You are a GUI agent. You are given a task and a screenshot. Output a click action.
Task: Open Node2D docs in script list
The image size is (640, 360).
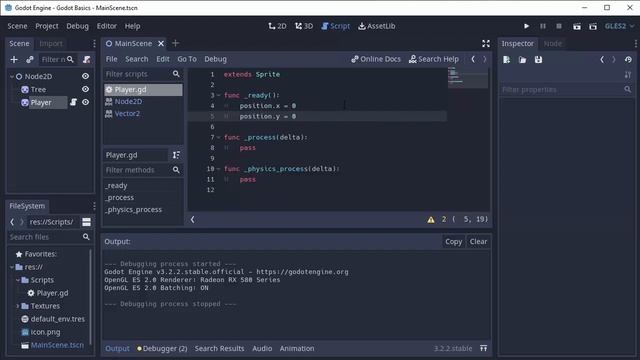click(128, 102)
